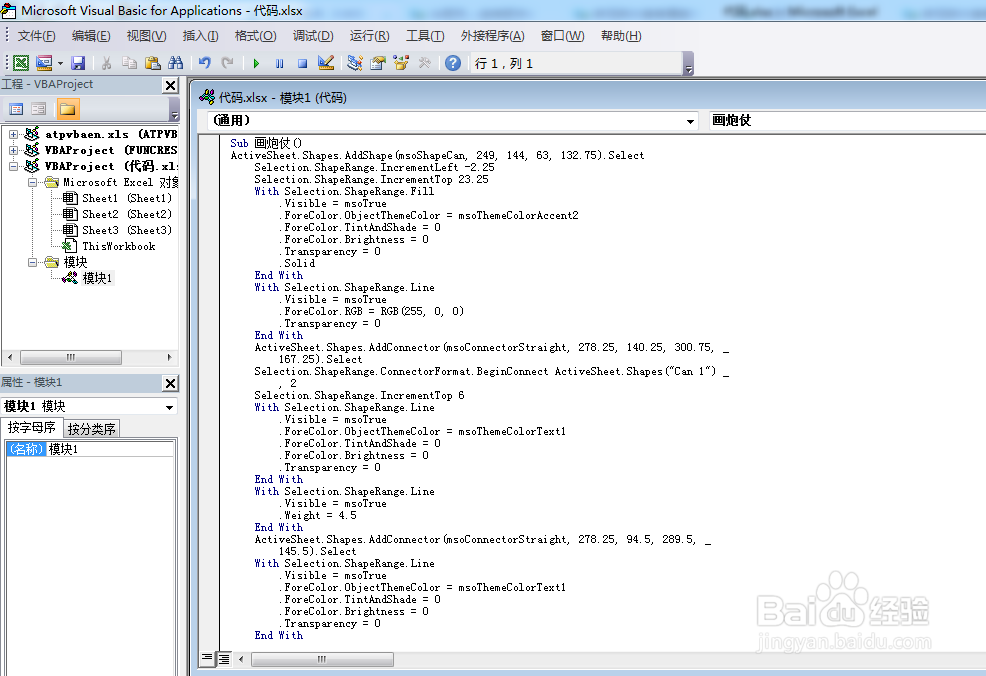Open the 视图(V) menu
The width and height of the screenshot is (986, 676).
(147, 36)
